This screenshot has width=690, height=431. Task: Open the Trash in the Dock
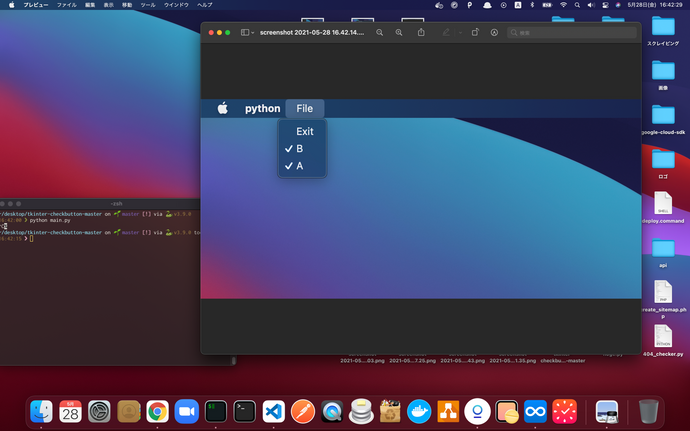click(x=648, y=412)
